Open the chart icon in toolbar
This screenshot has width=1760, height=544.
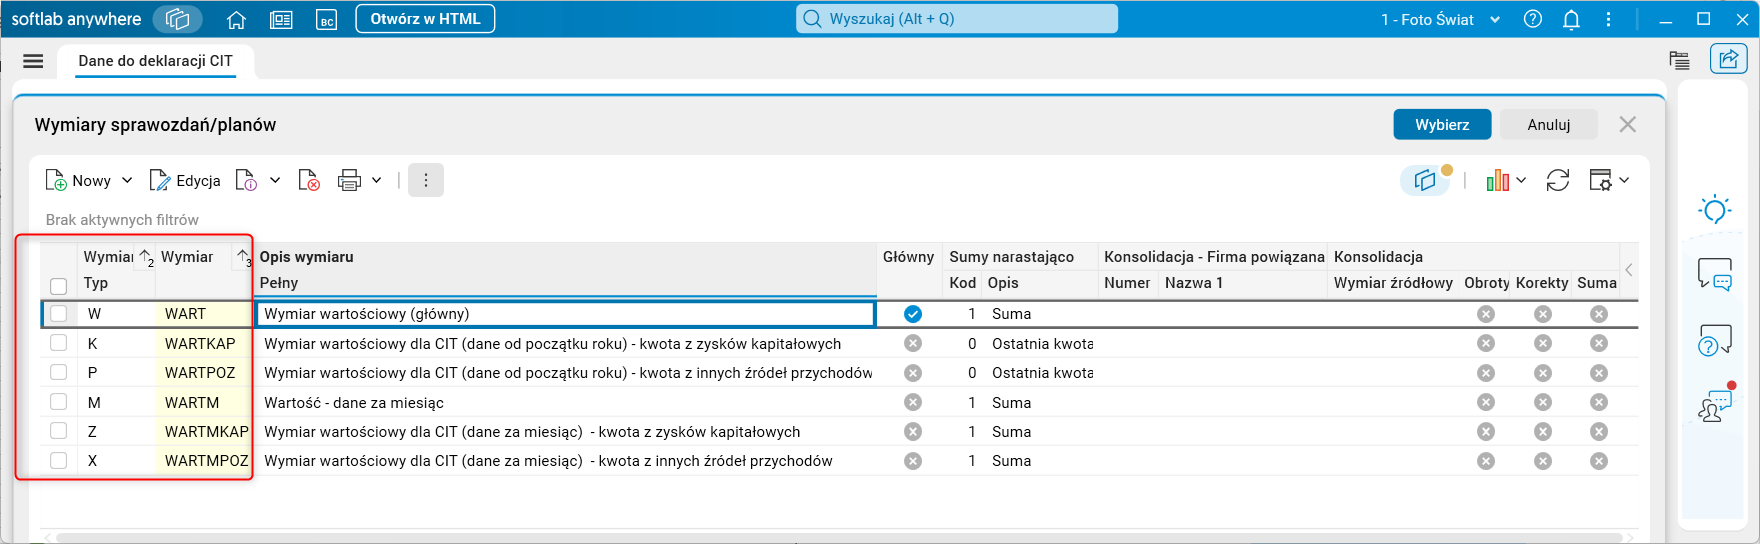(1497, 181)
